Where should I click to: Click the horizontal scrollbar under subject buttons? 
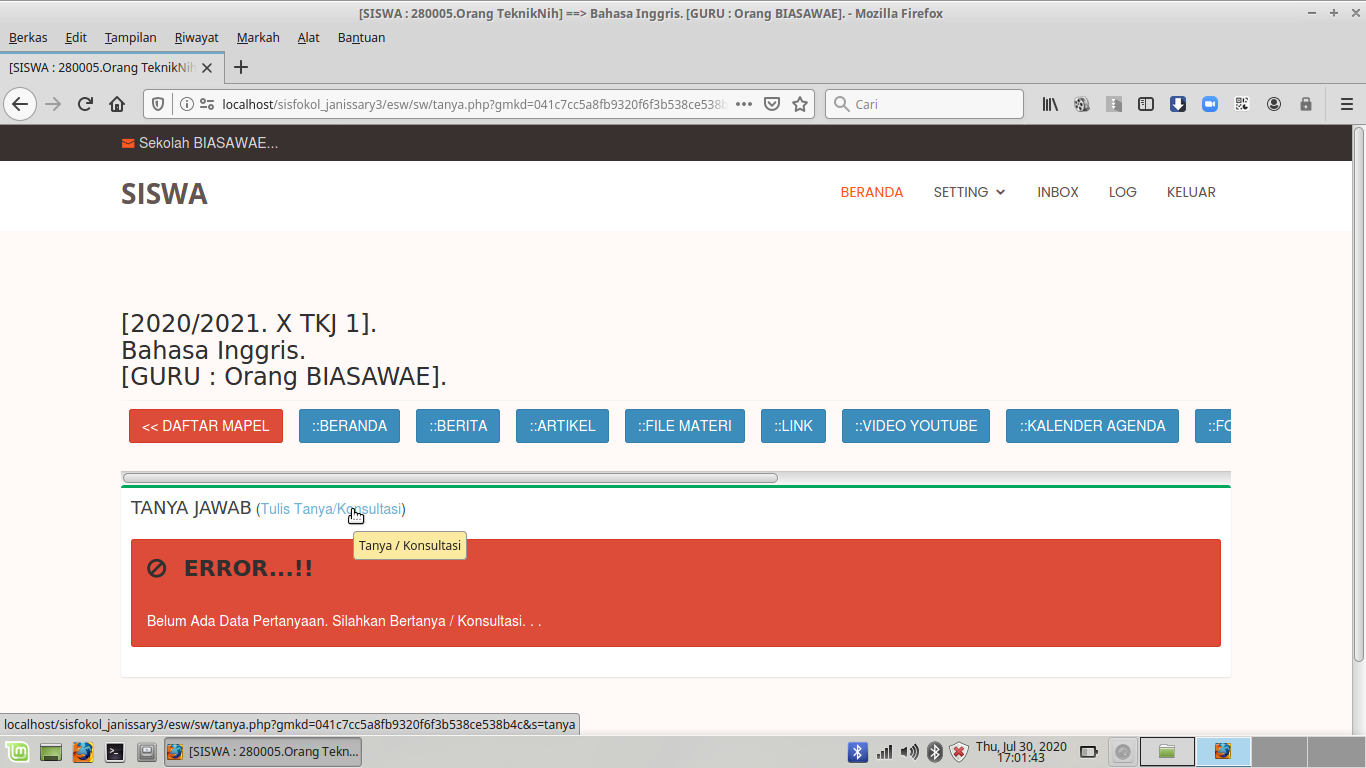(450, 478)
